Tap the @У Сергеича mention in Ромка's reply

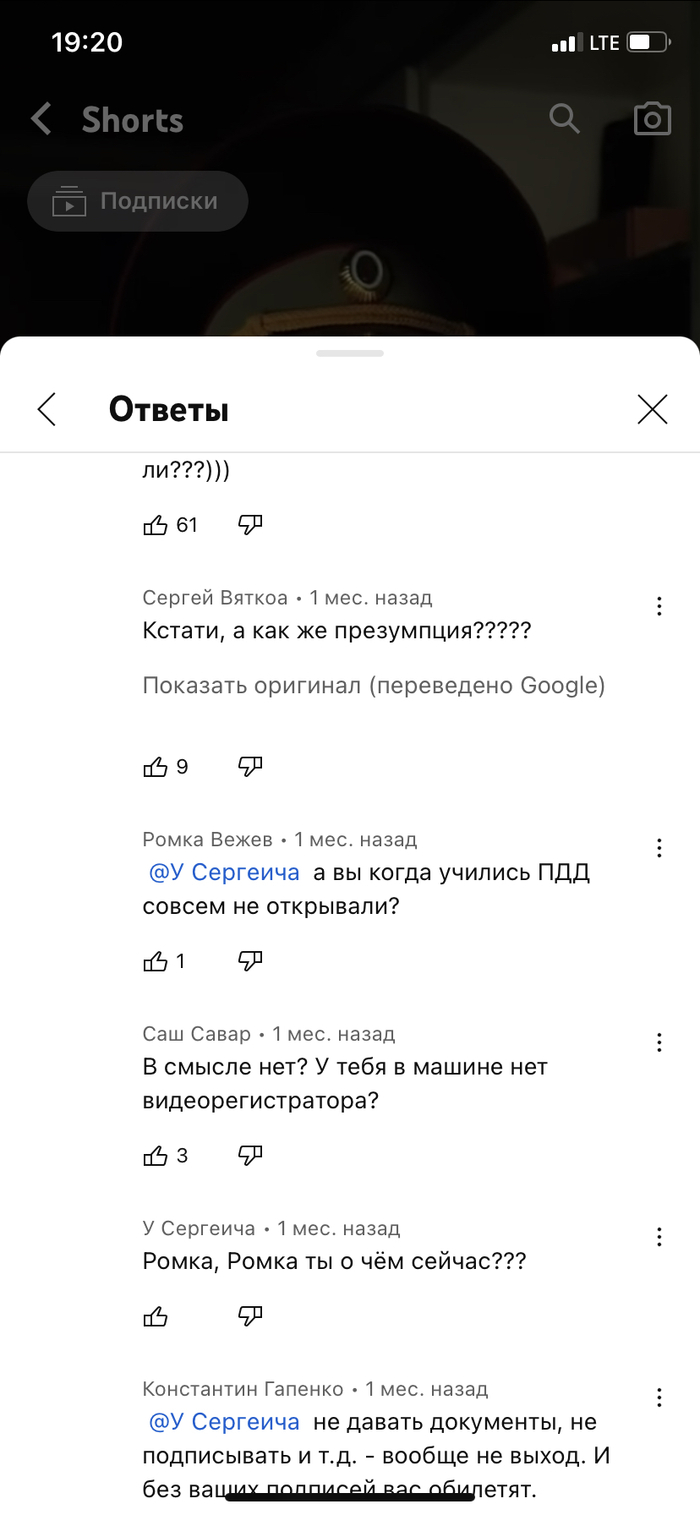pos(224,873)
